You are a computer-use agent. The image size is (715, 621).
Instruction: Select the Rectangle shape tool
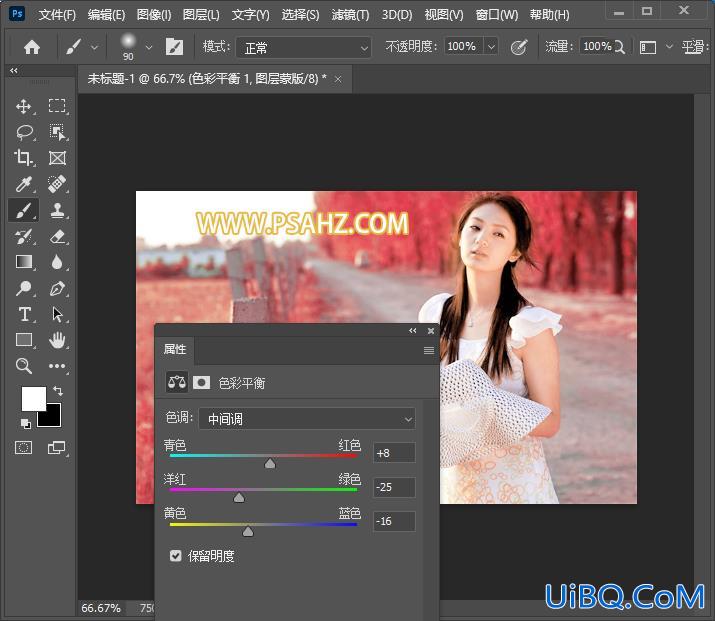tap(24, 340)
